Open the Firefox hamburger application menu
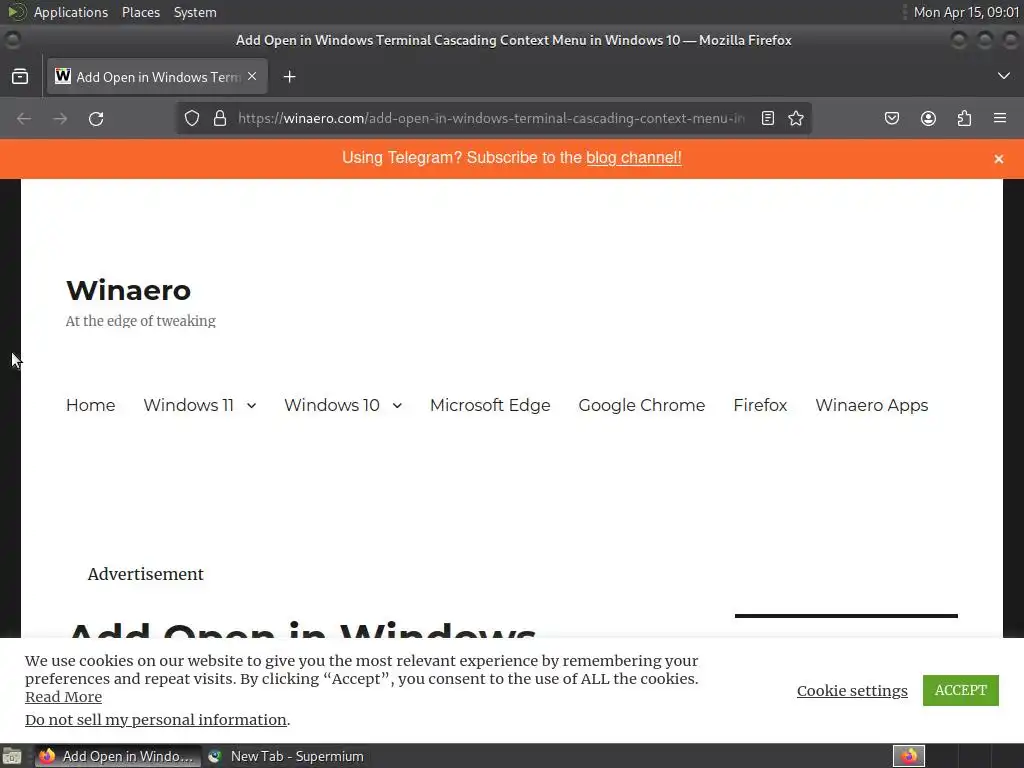The image size is (1024, 768). [1000, 118]
